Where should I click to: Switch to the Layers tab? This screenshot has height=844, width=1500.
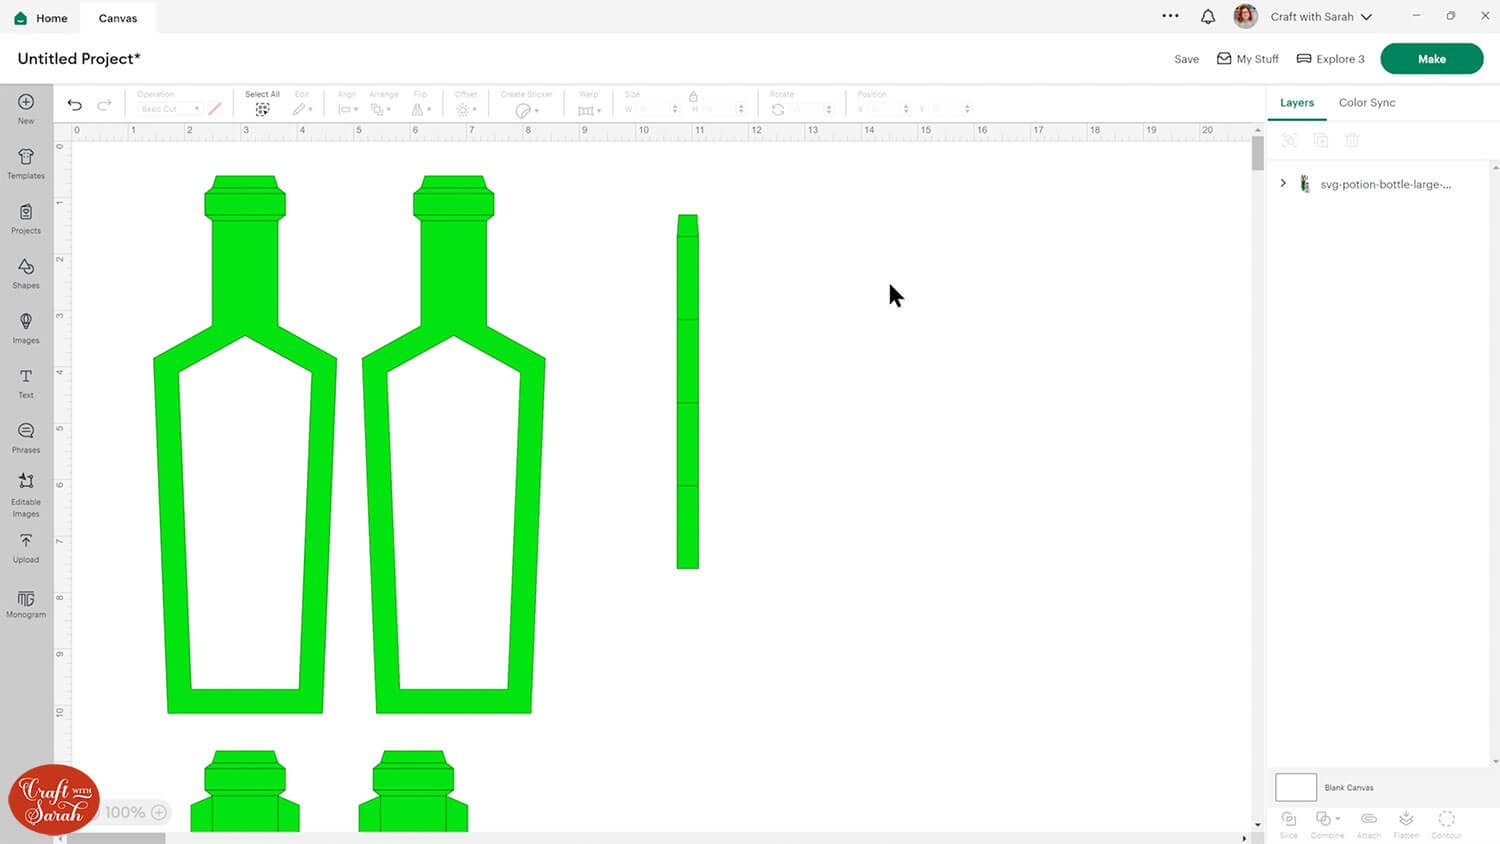[x=1297, y=103]
